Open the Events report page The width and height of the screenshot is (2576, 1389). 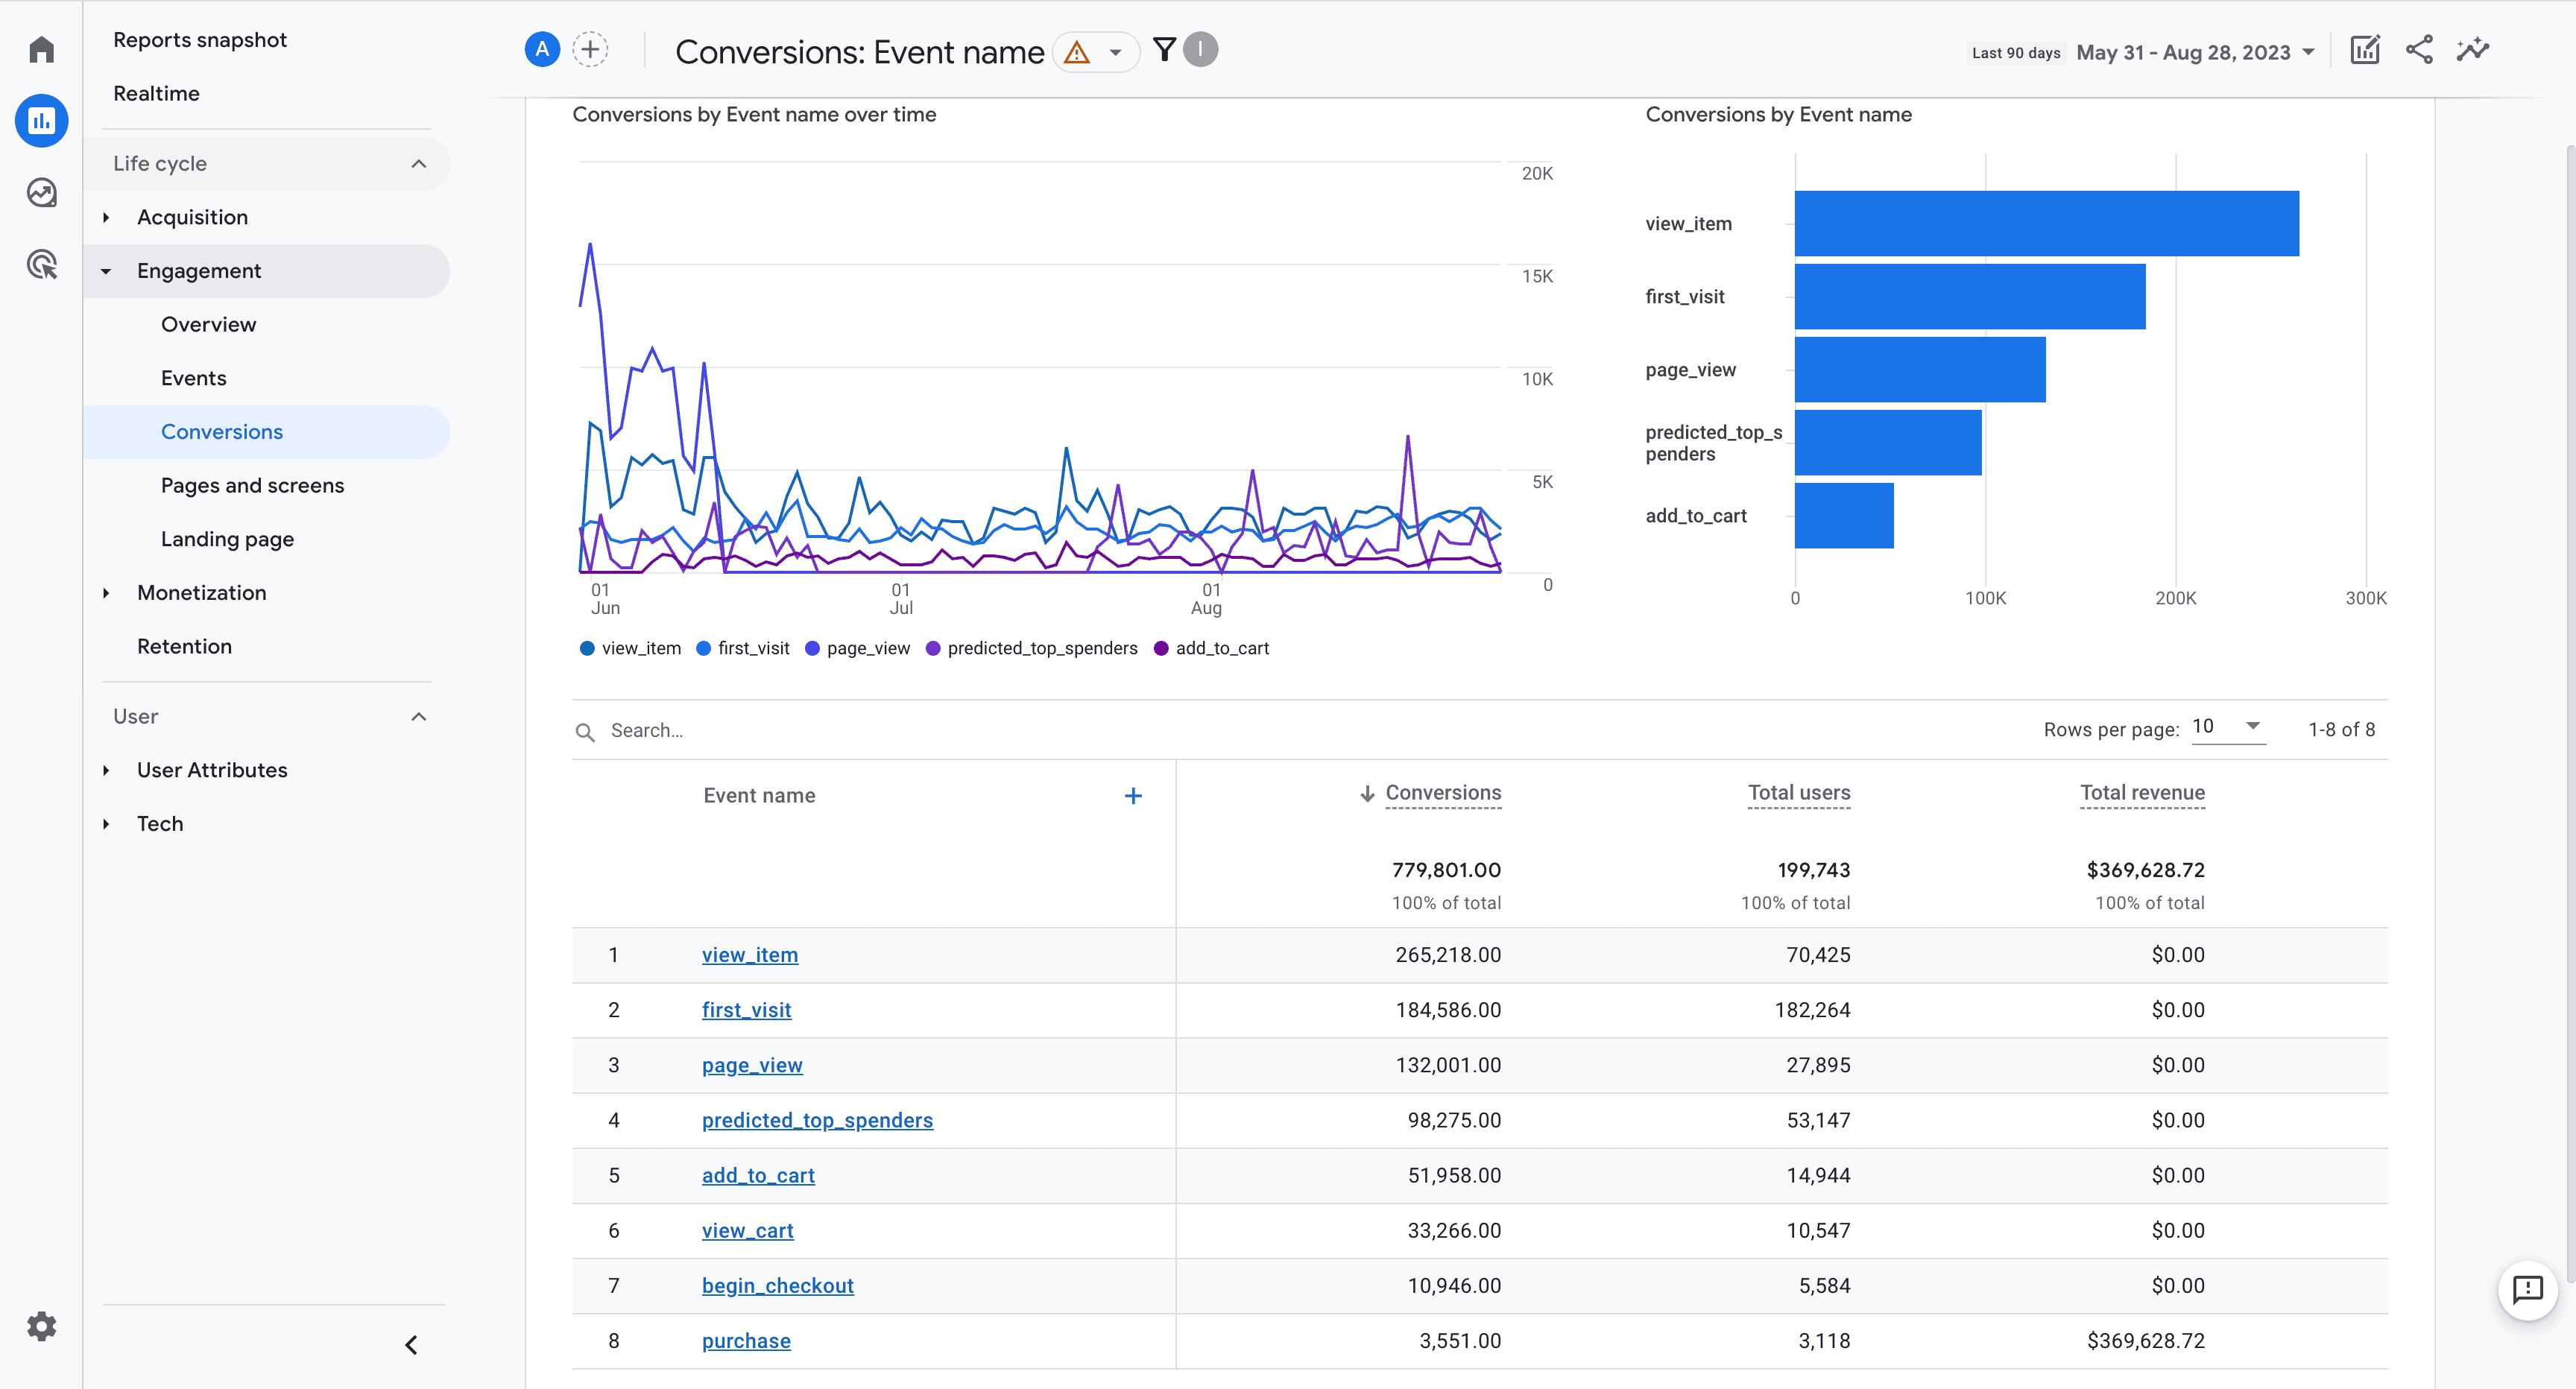coord(193,378)
